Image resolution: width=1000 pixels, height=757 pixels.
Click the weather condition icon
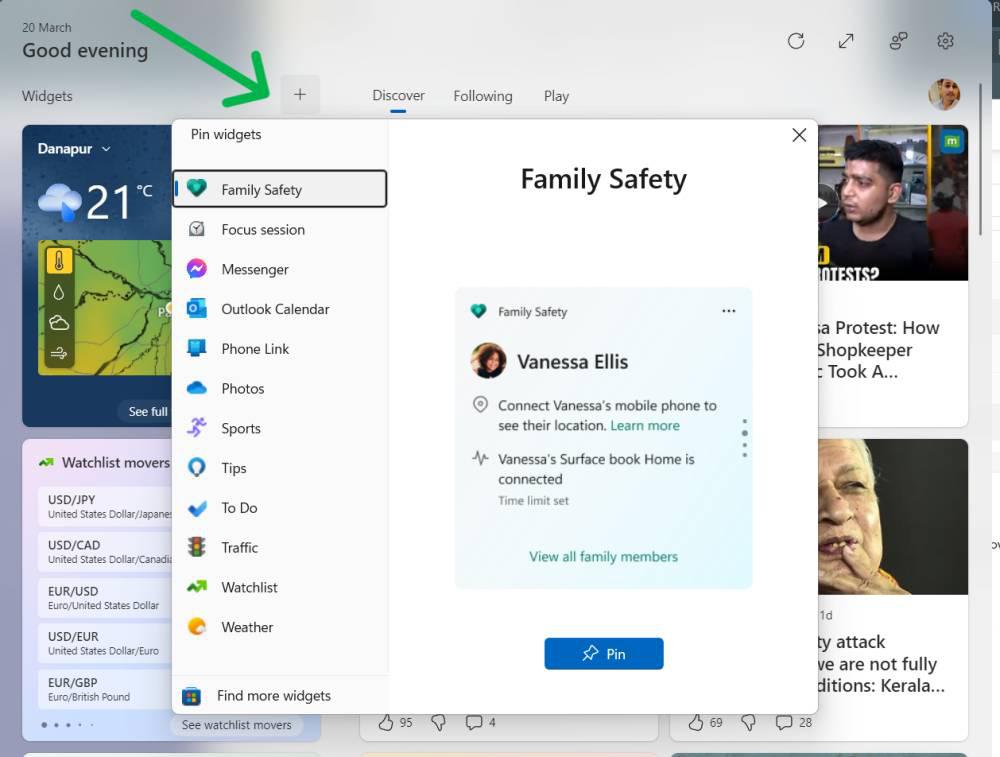[60, 202]
